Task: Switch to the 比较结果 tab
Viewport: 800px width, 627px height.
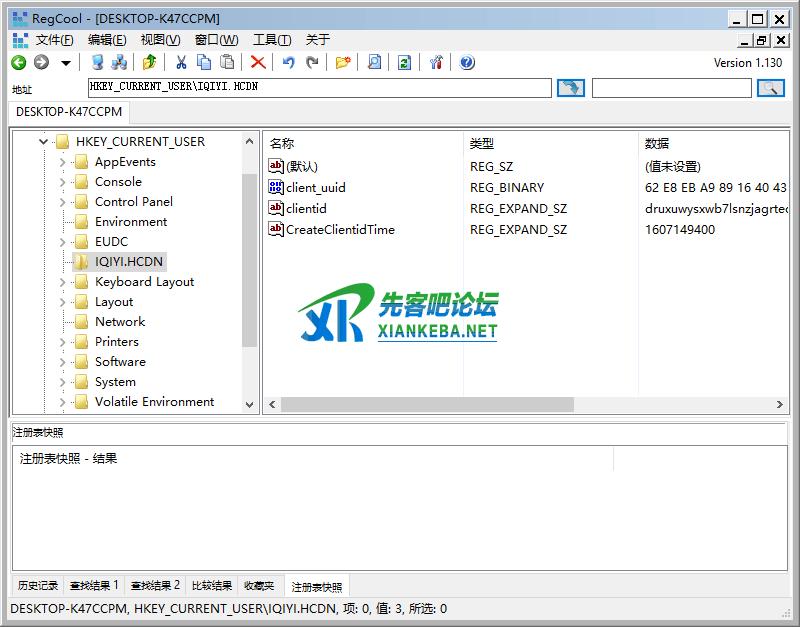Action: 212,586
